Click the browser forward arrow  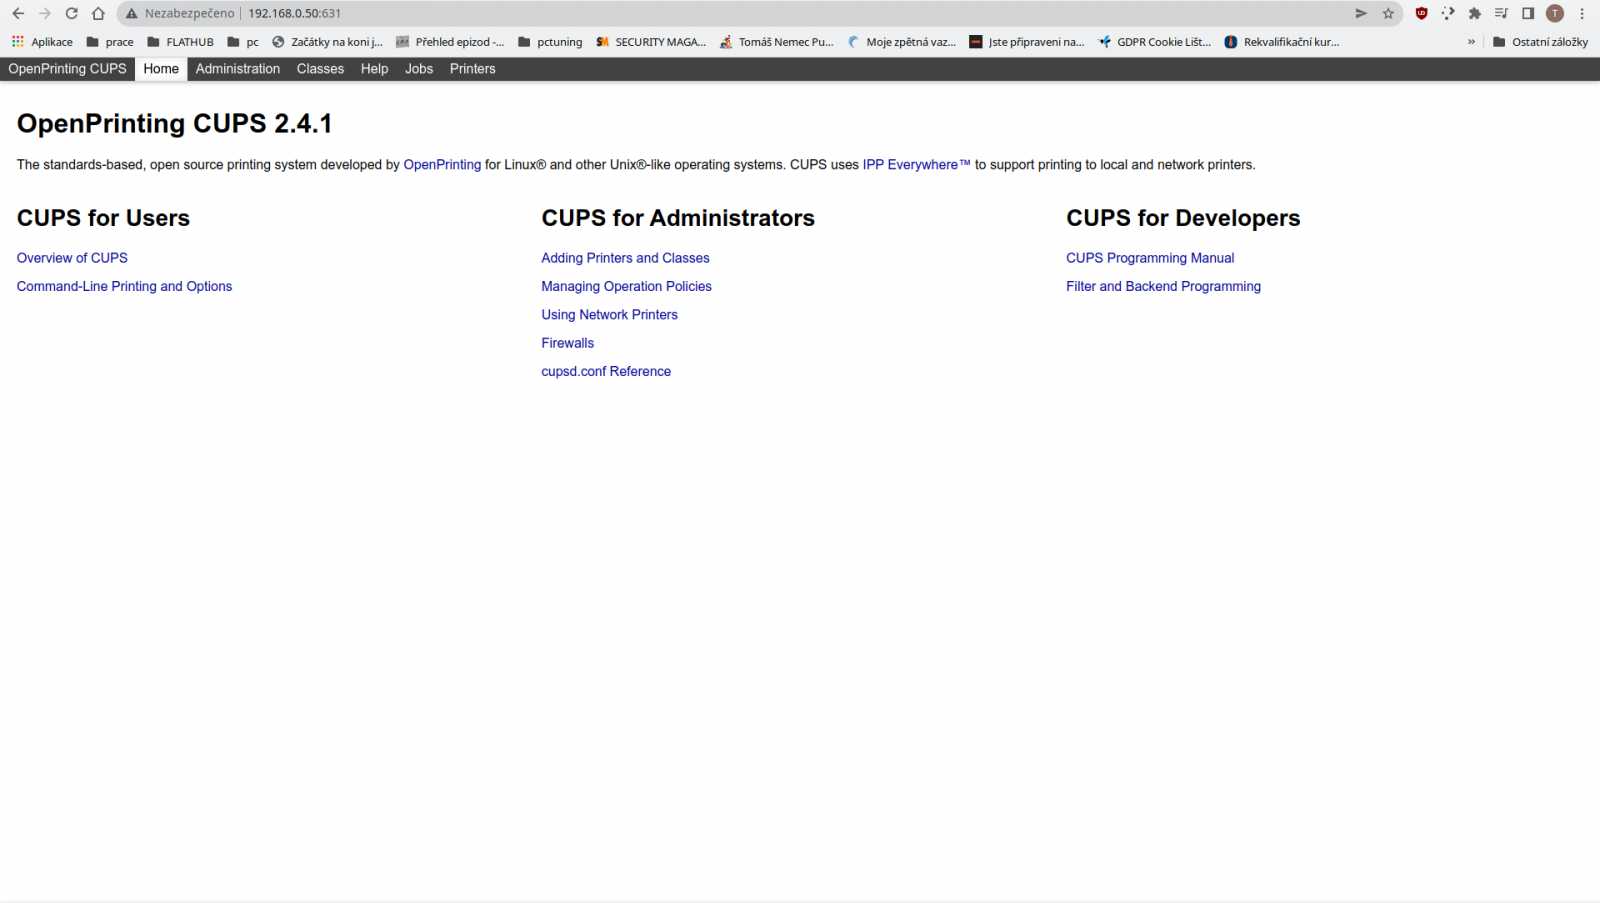coord(44,13)
